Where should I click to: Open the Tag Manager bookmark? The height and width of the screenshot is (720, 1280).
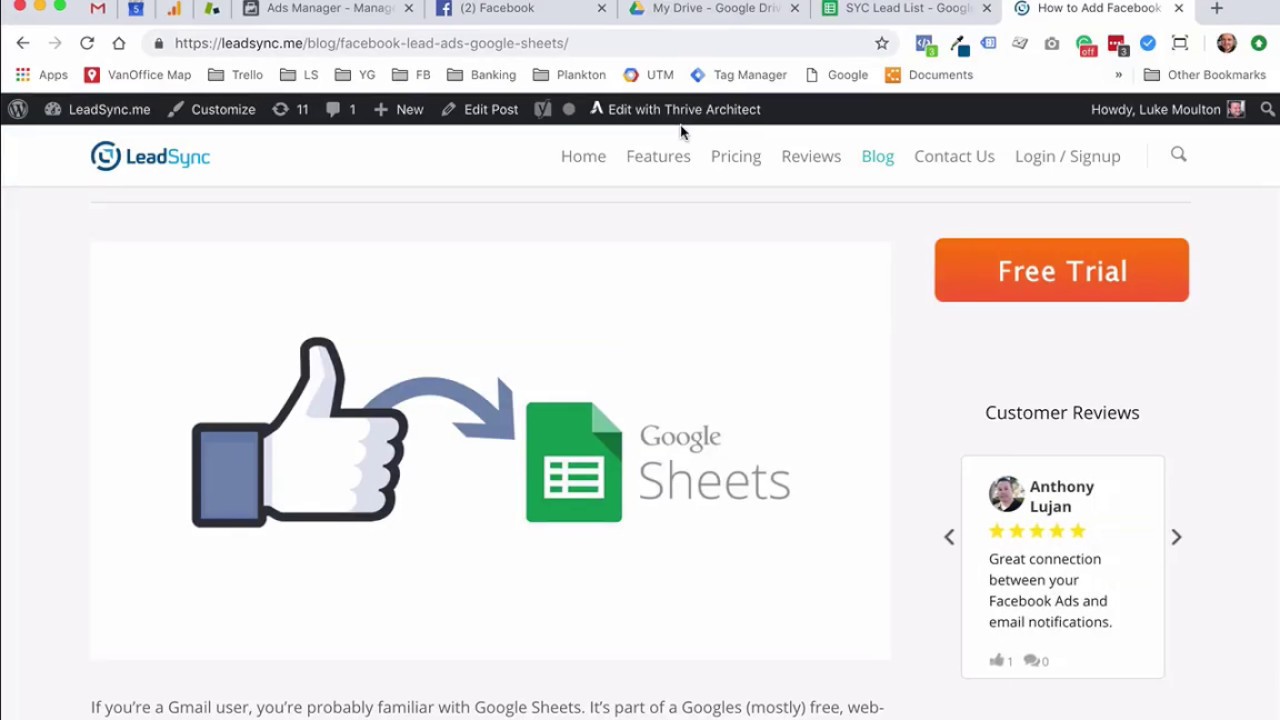(738, 75)
